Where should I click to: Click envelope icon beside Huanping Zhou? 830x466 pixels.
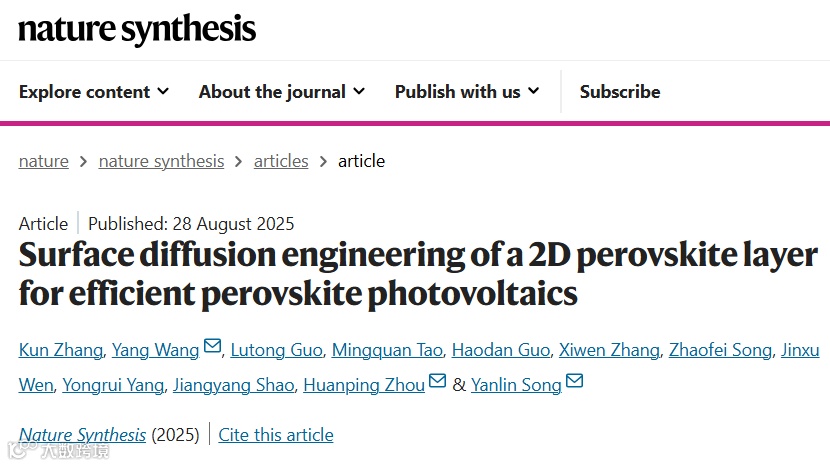click(437, 382)
